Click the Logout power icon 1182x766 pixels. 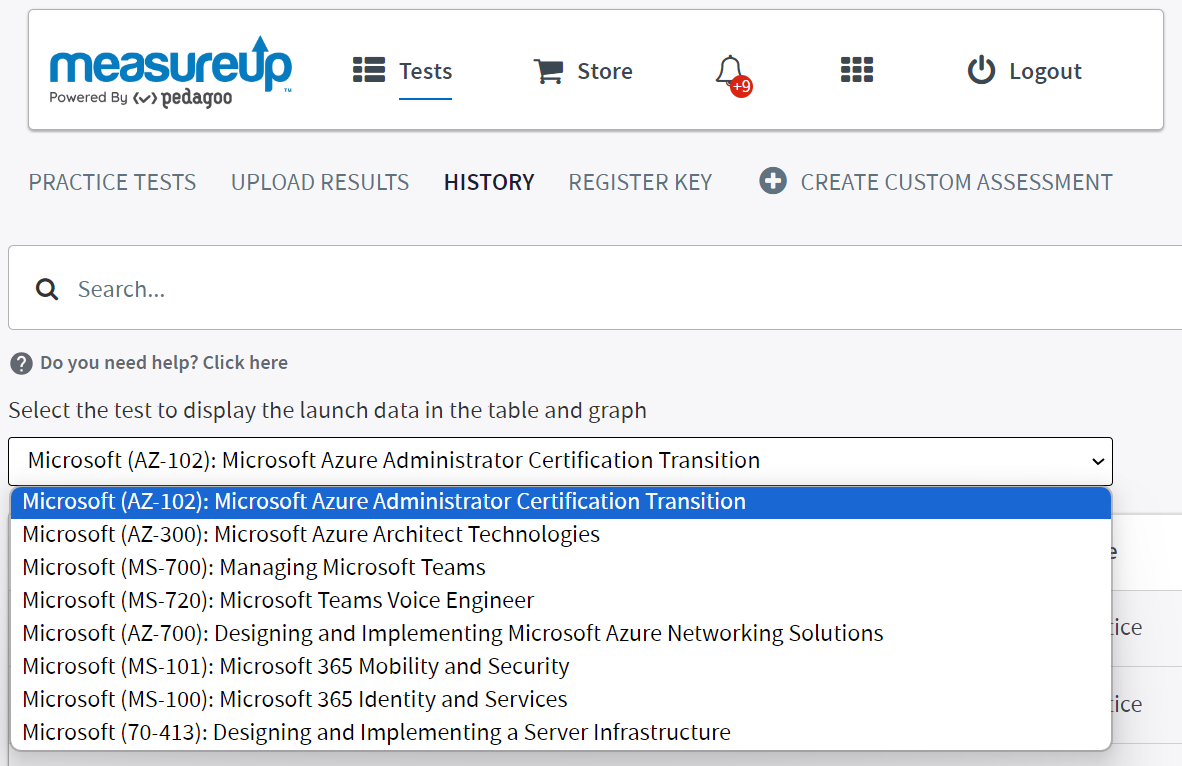981,71
